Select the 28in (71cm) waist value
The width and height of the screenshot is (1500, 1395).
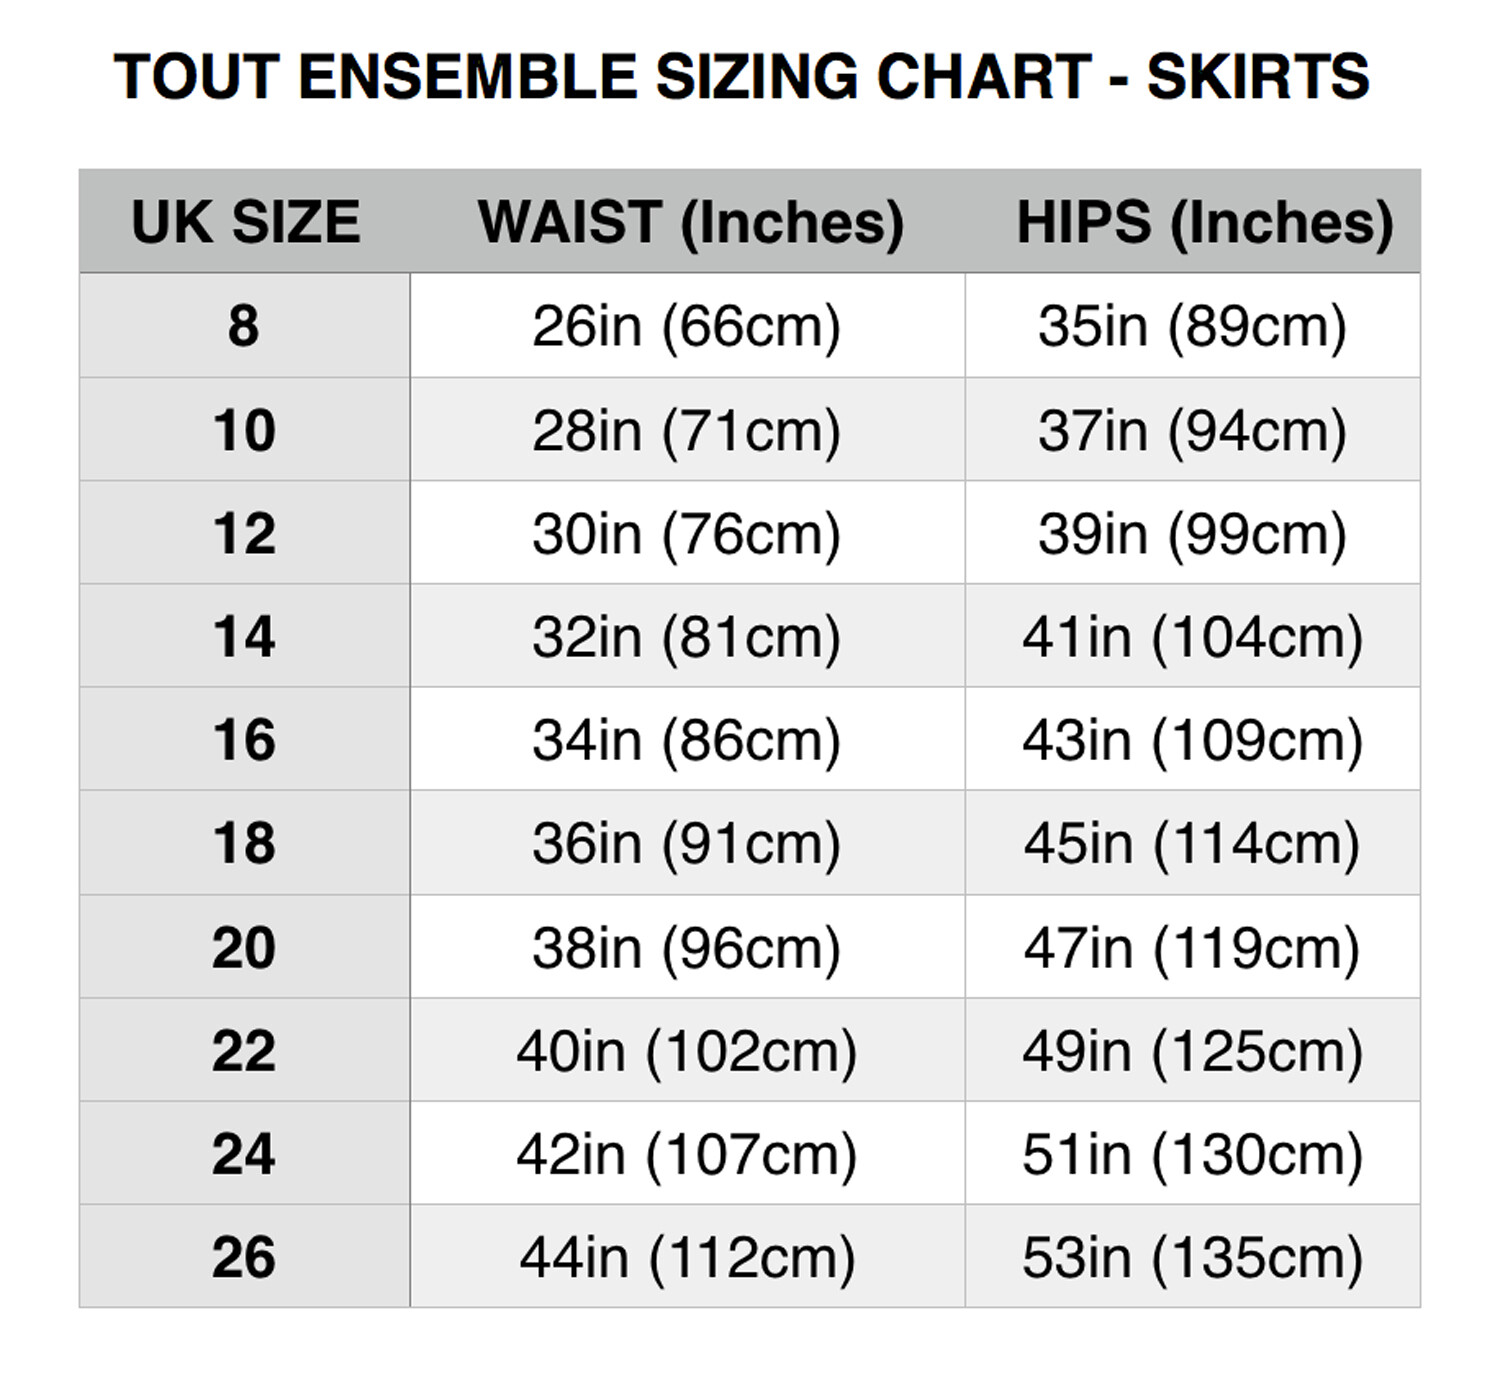tap(687, 430)
